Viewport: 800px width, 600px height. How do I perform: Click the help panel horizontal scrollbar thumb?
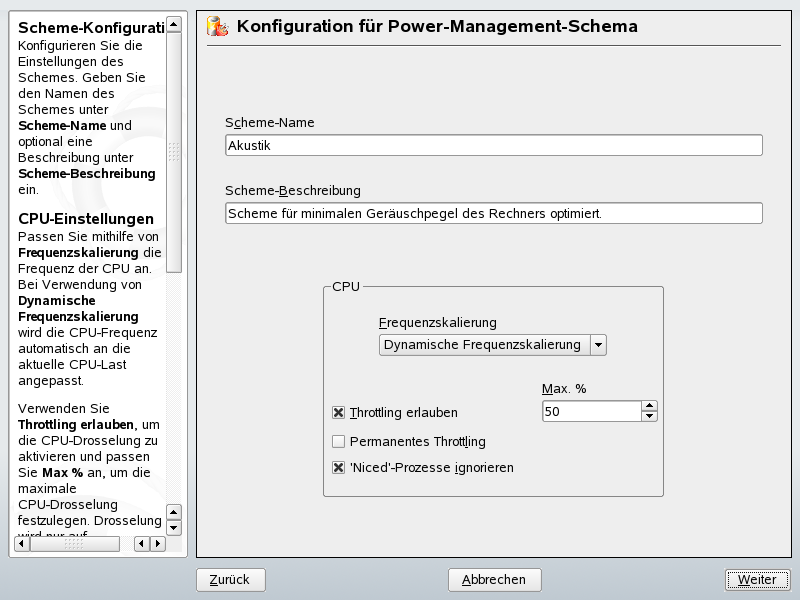pyautogui.click(x=75, y=544)
